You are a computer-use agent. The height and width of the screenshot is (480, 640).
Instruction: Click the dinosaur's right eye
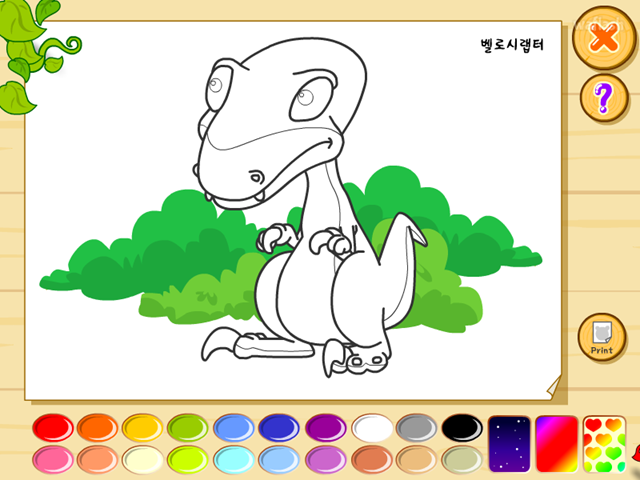[x=311, y=100]
